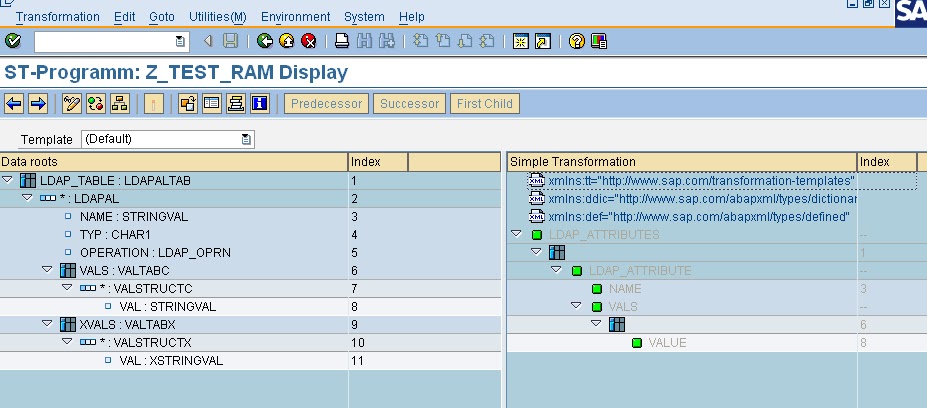Open the Transformation menu
This screenshot has width=927, height=408.
(x=58, y=17)
